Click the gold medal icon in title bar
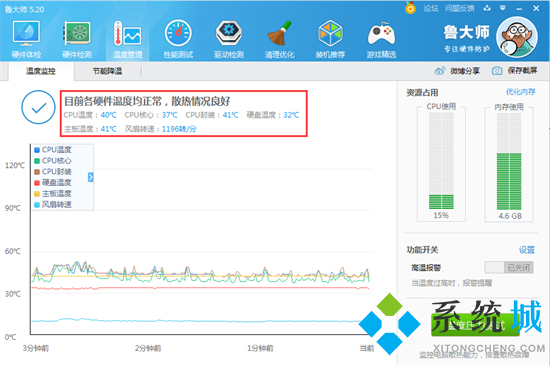The height and width of the screenshot is (366, 550). pos(410,8)
